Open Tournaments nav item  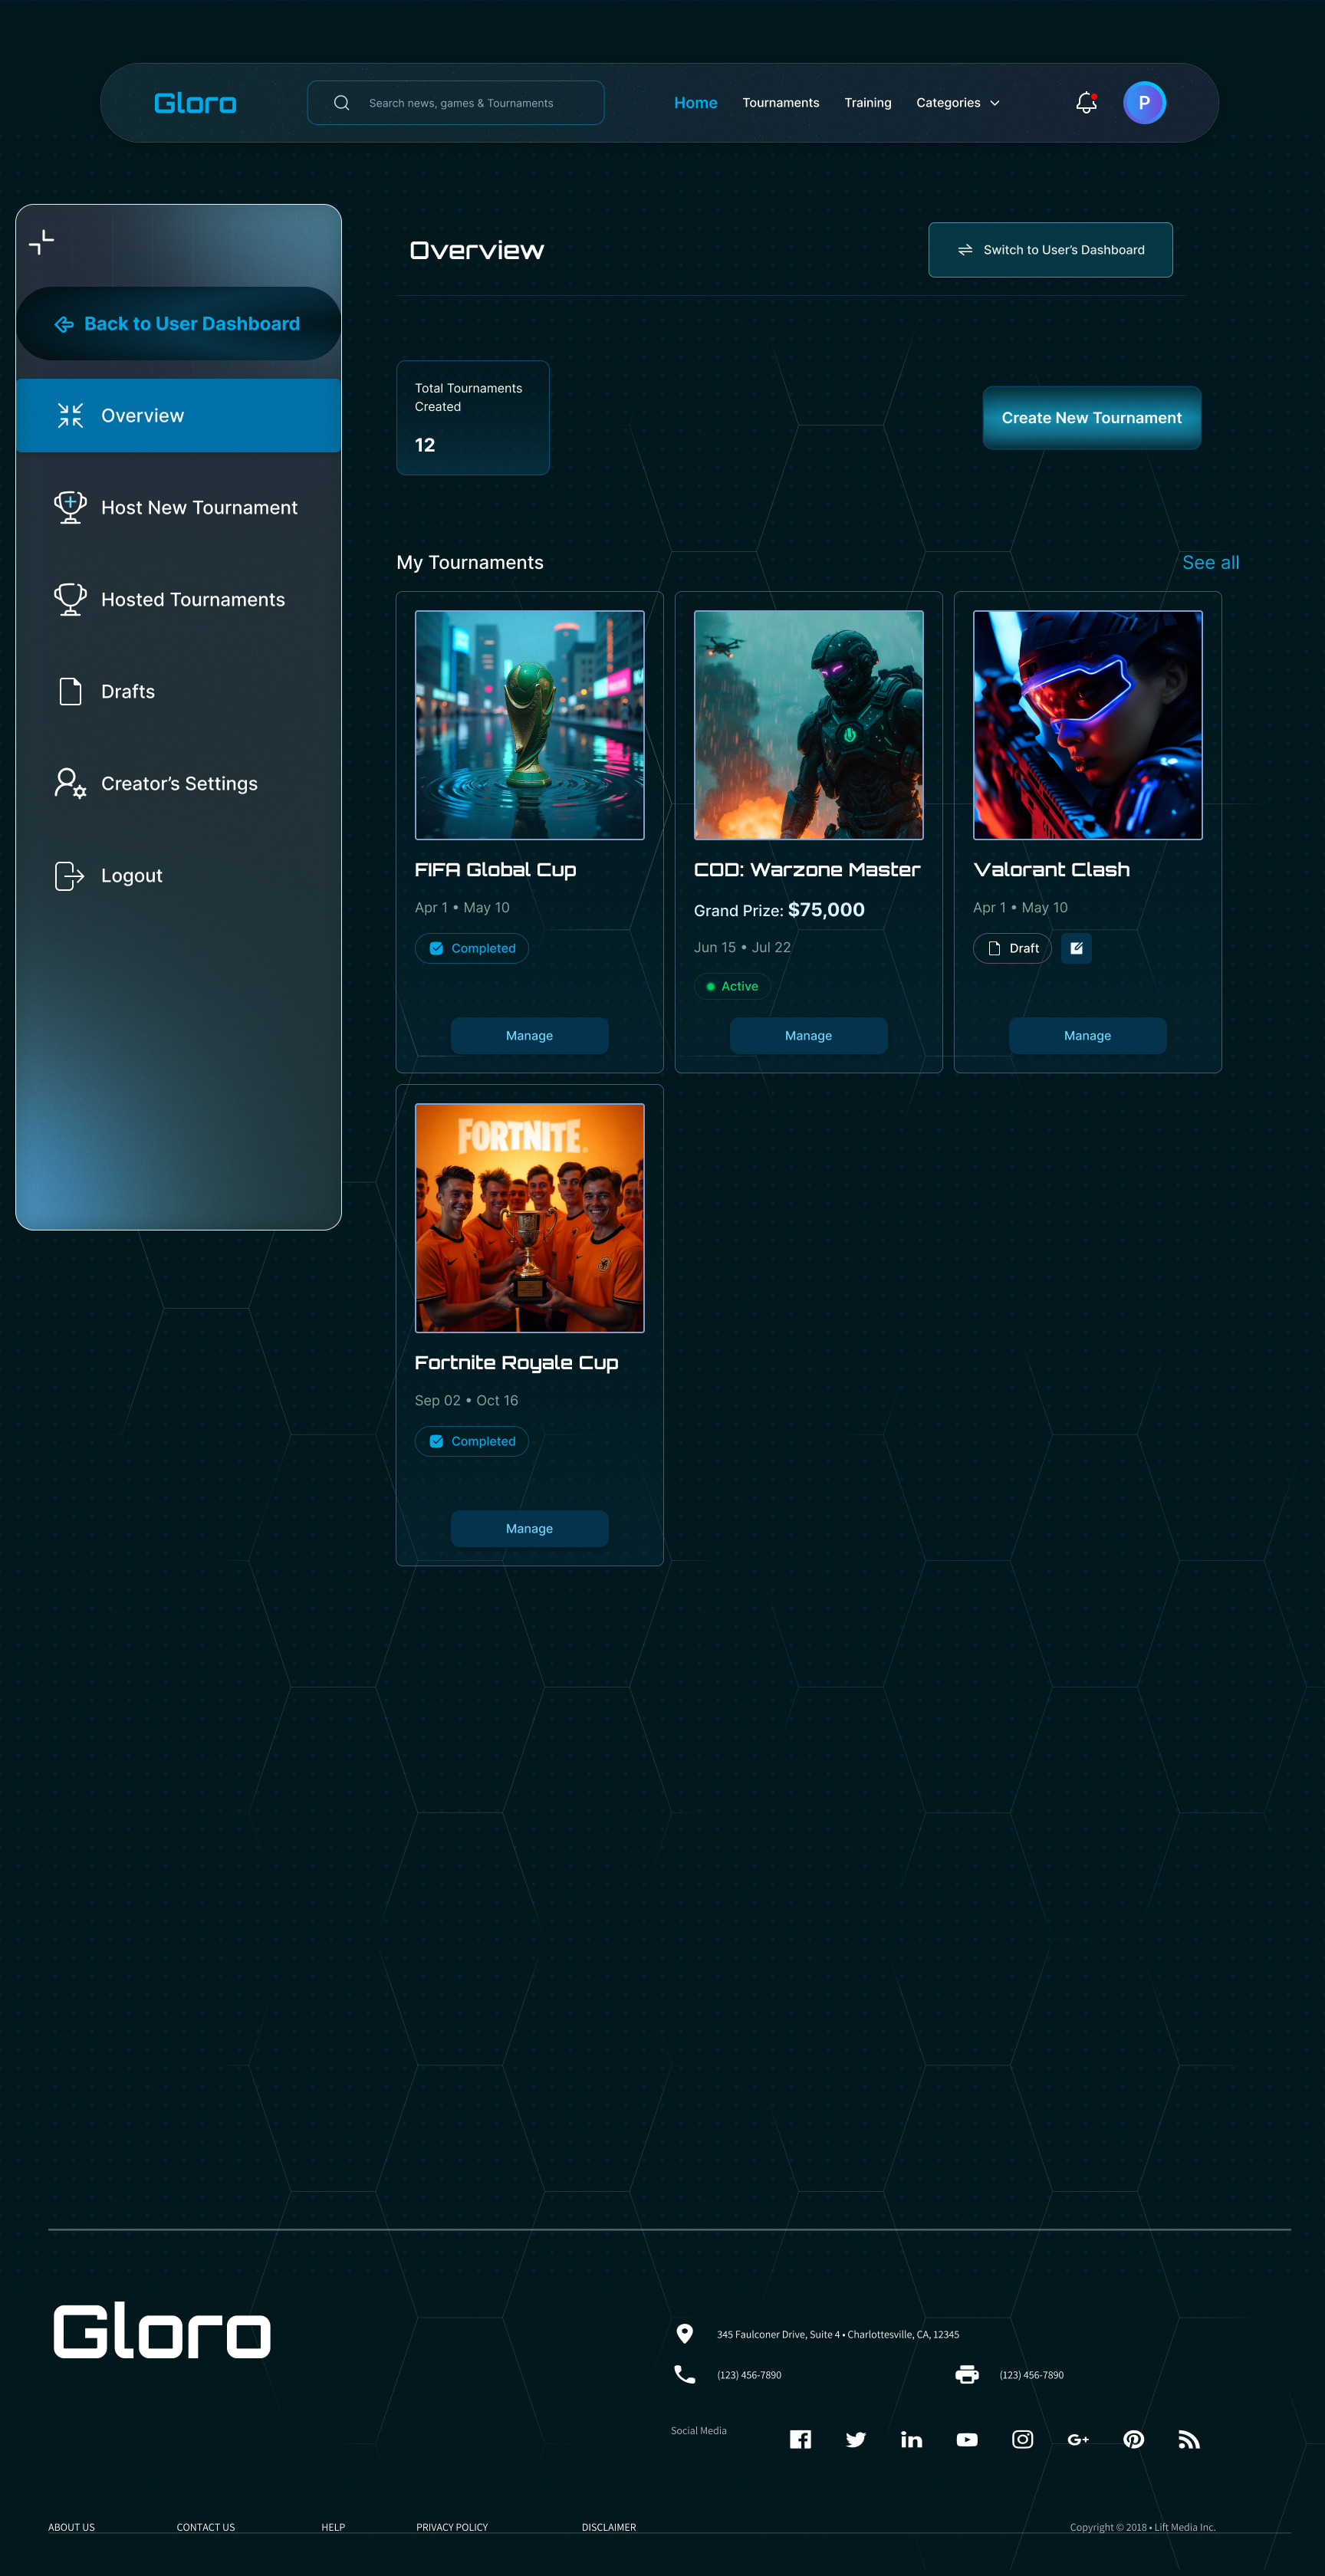780,103
